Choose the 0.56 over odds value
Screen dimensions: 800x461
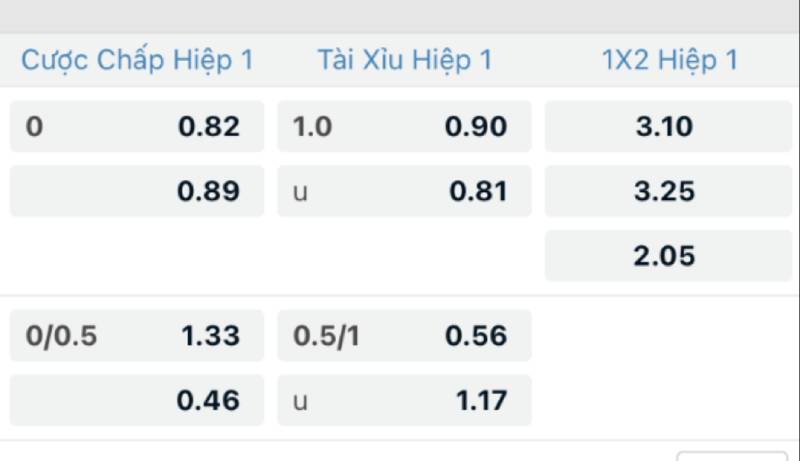click(476, 336)
